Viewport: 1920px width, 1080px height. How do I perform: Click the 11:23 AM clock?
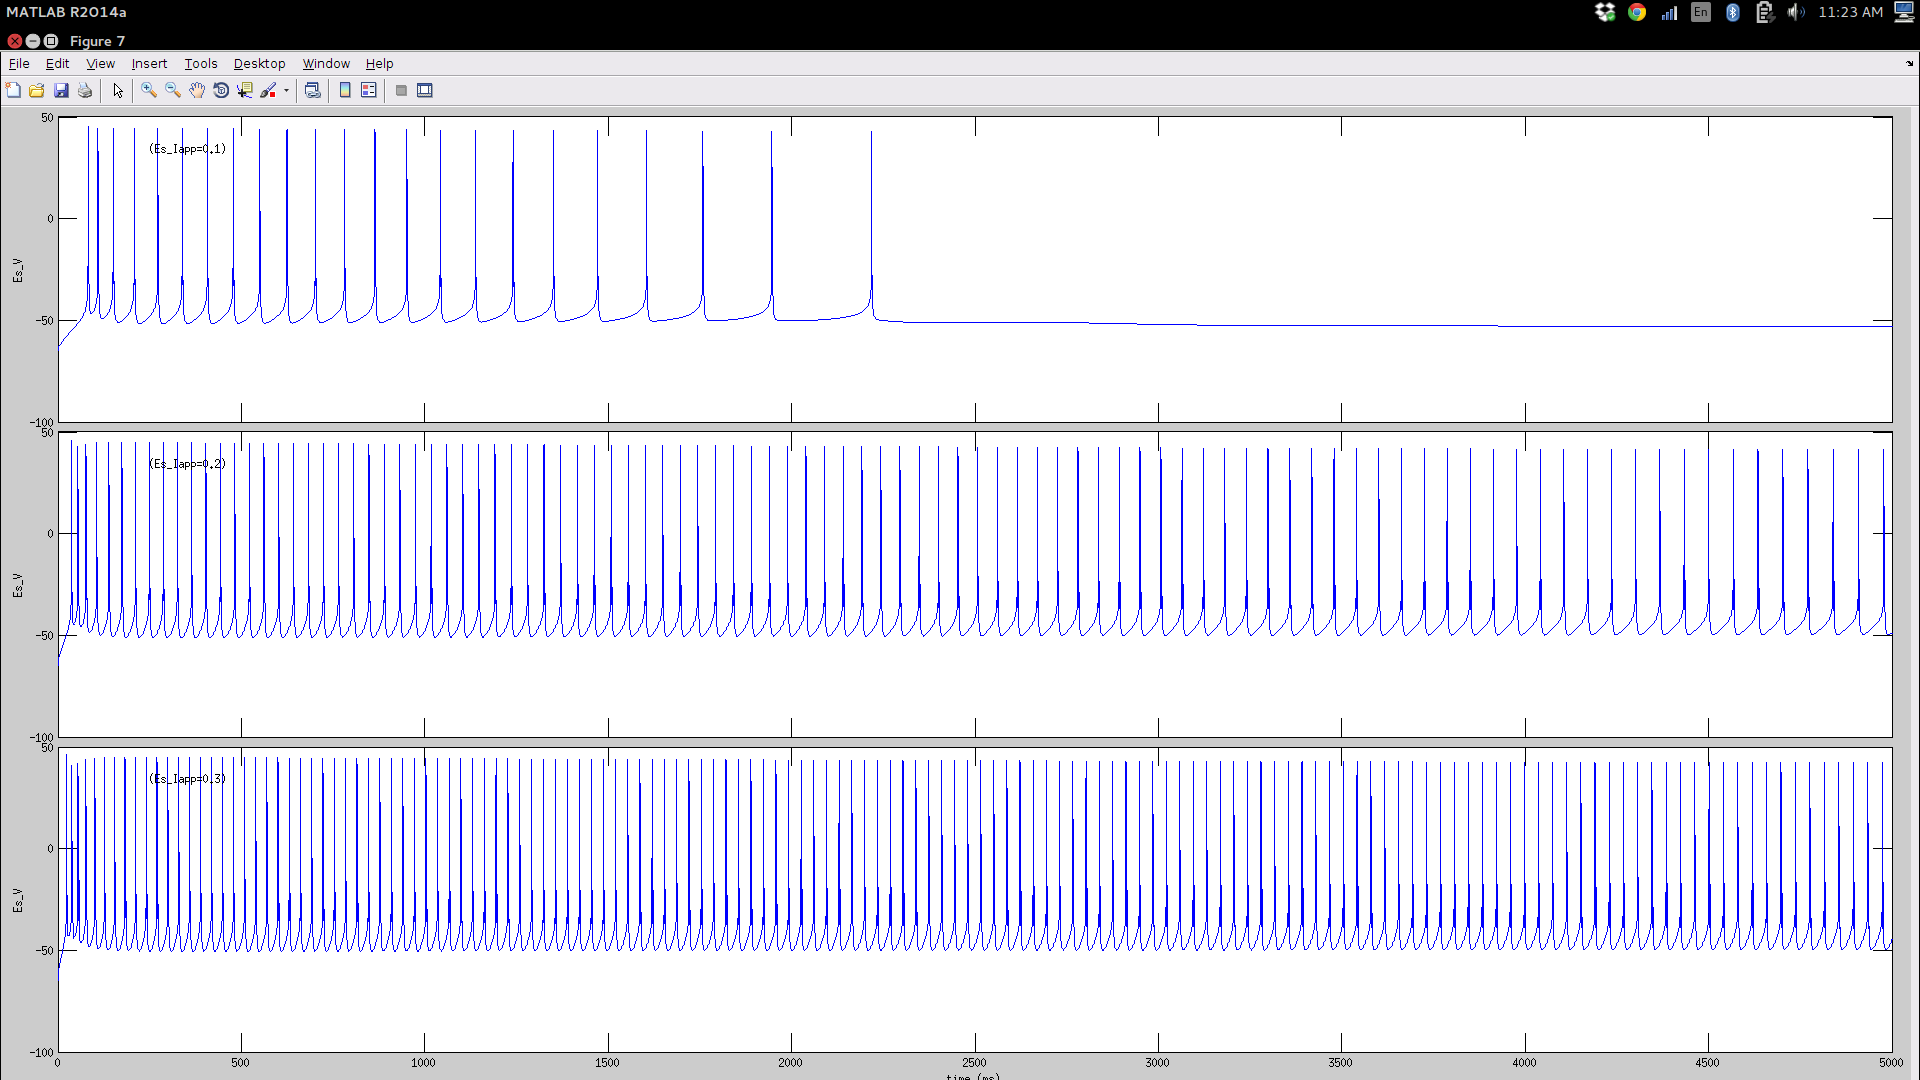tap(1850, 12)
